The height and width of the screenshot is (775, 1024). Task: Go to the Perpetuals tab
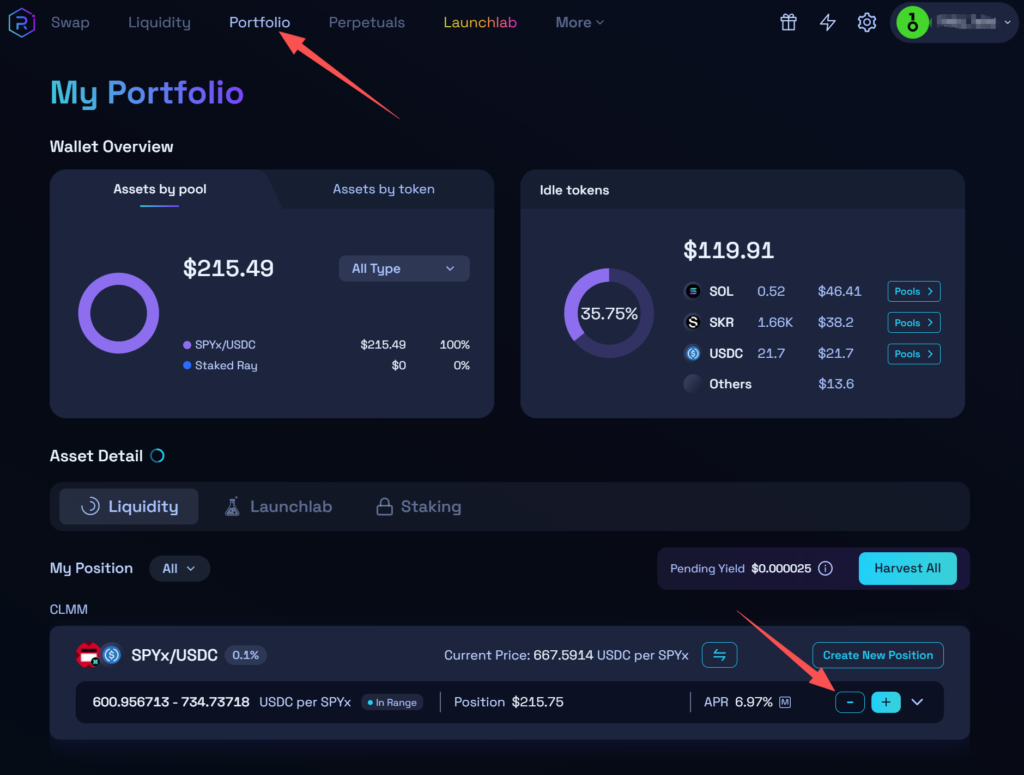point(367,23)
